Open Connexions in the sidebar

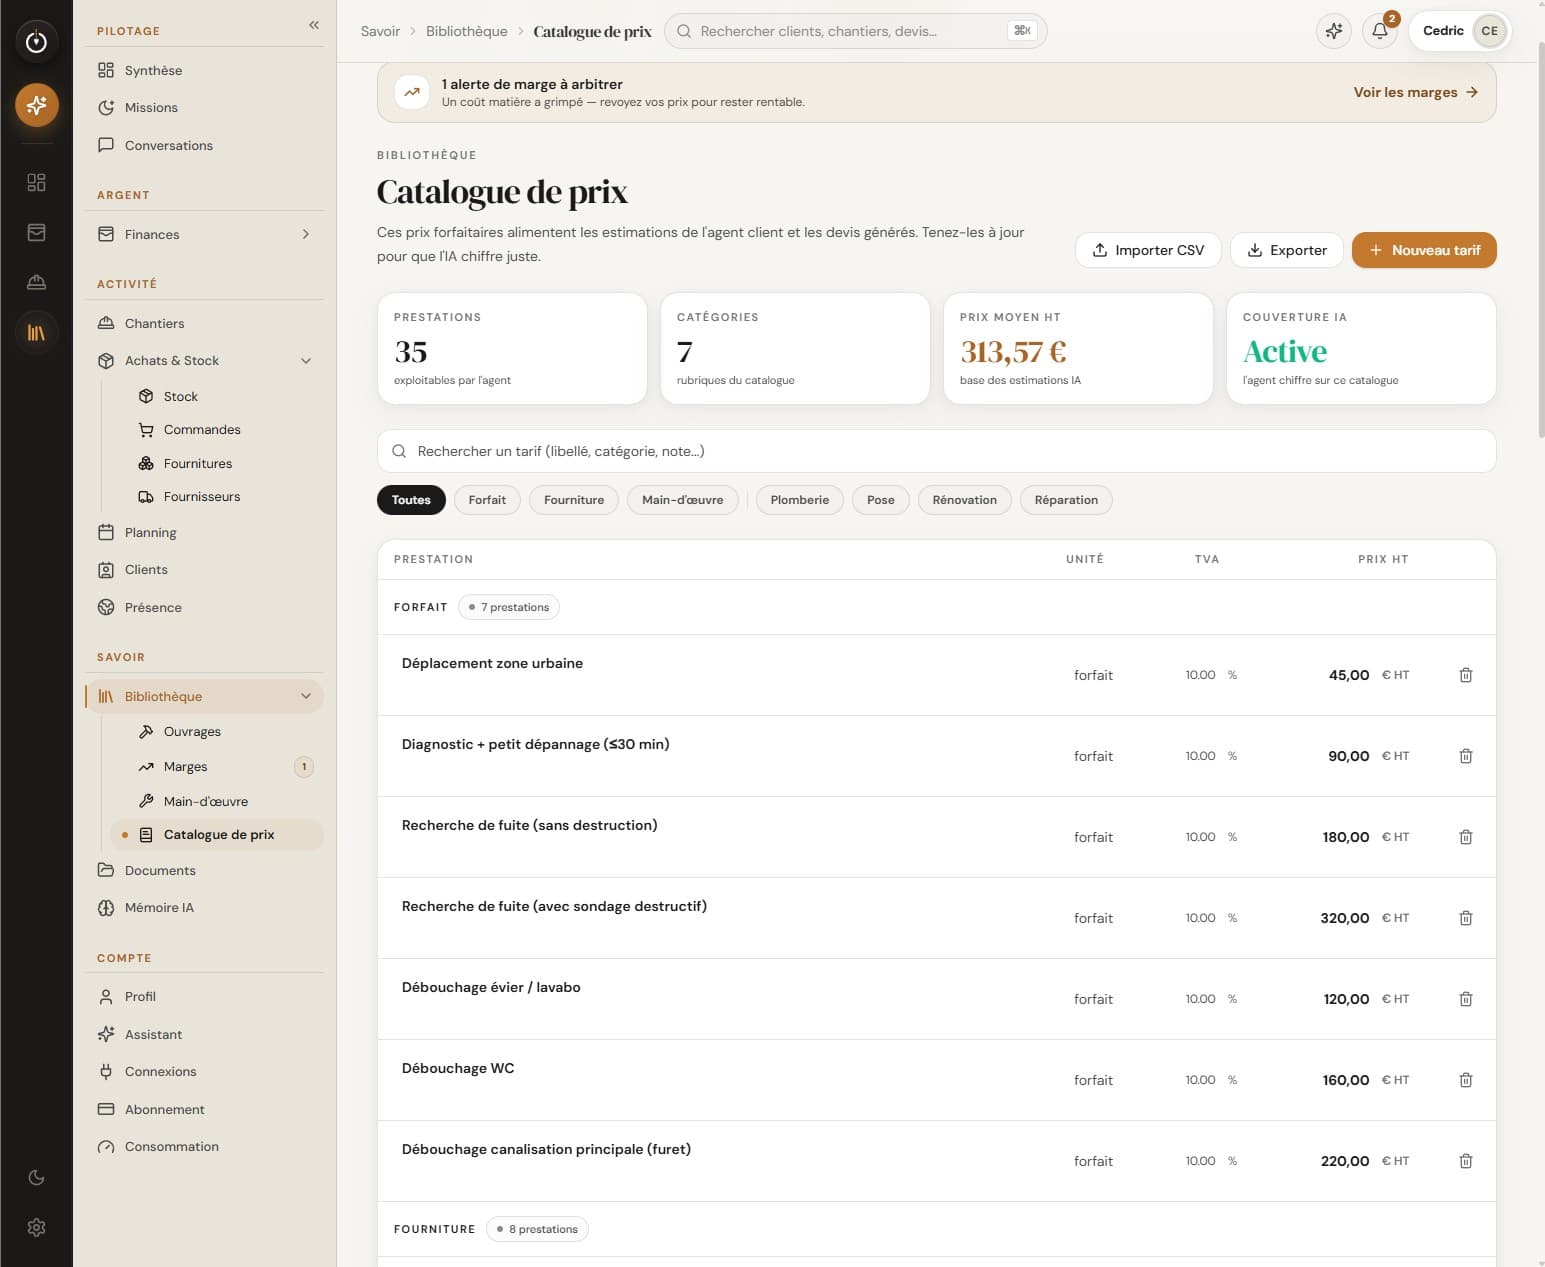click(x=205, y=1071)
